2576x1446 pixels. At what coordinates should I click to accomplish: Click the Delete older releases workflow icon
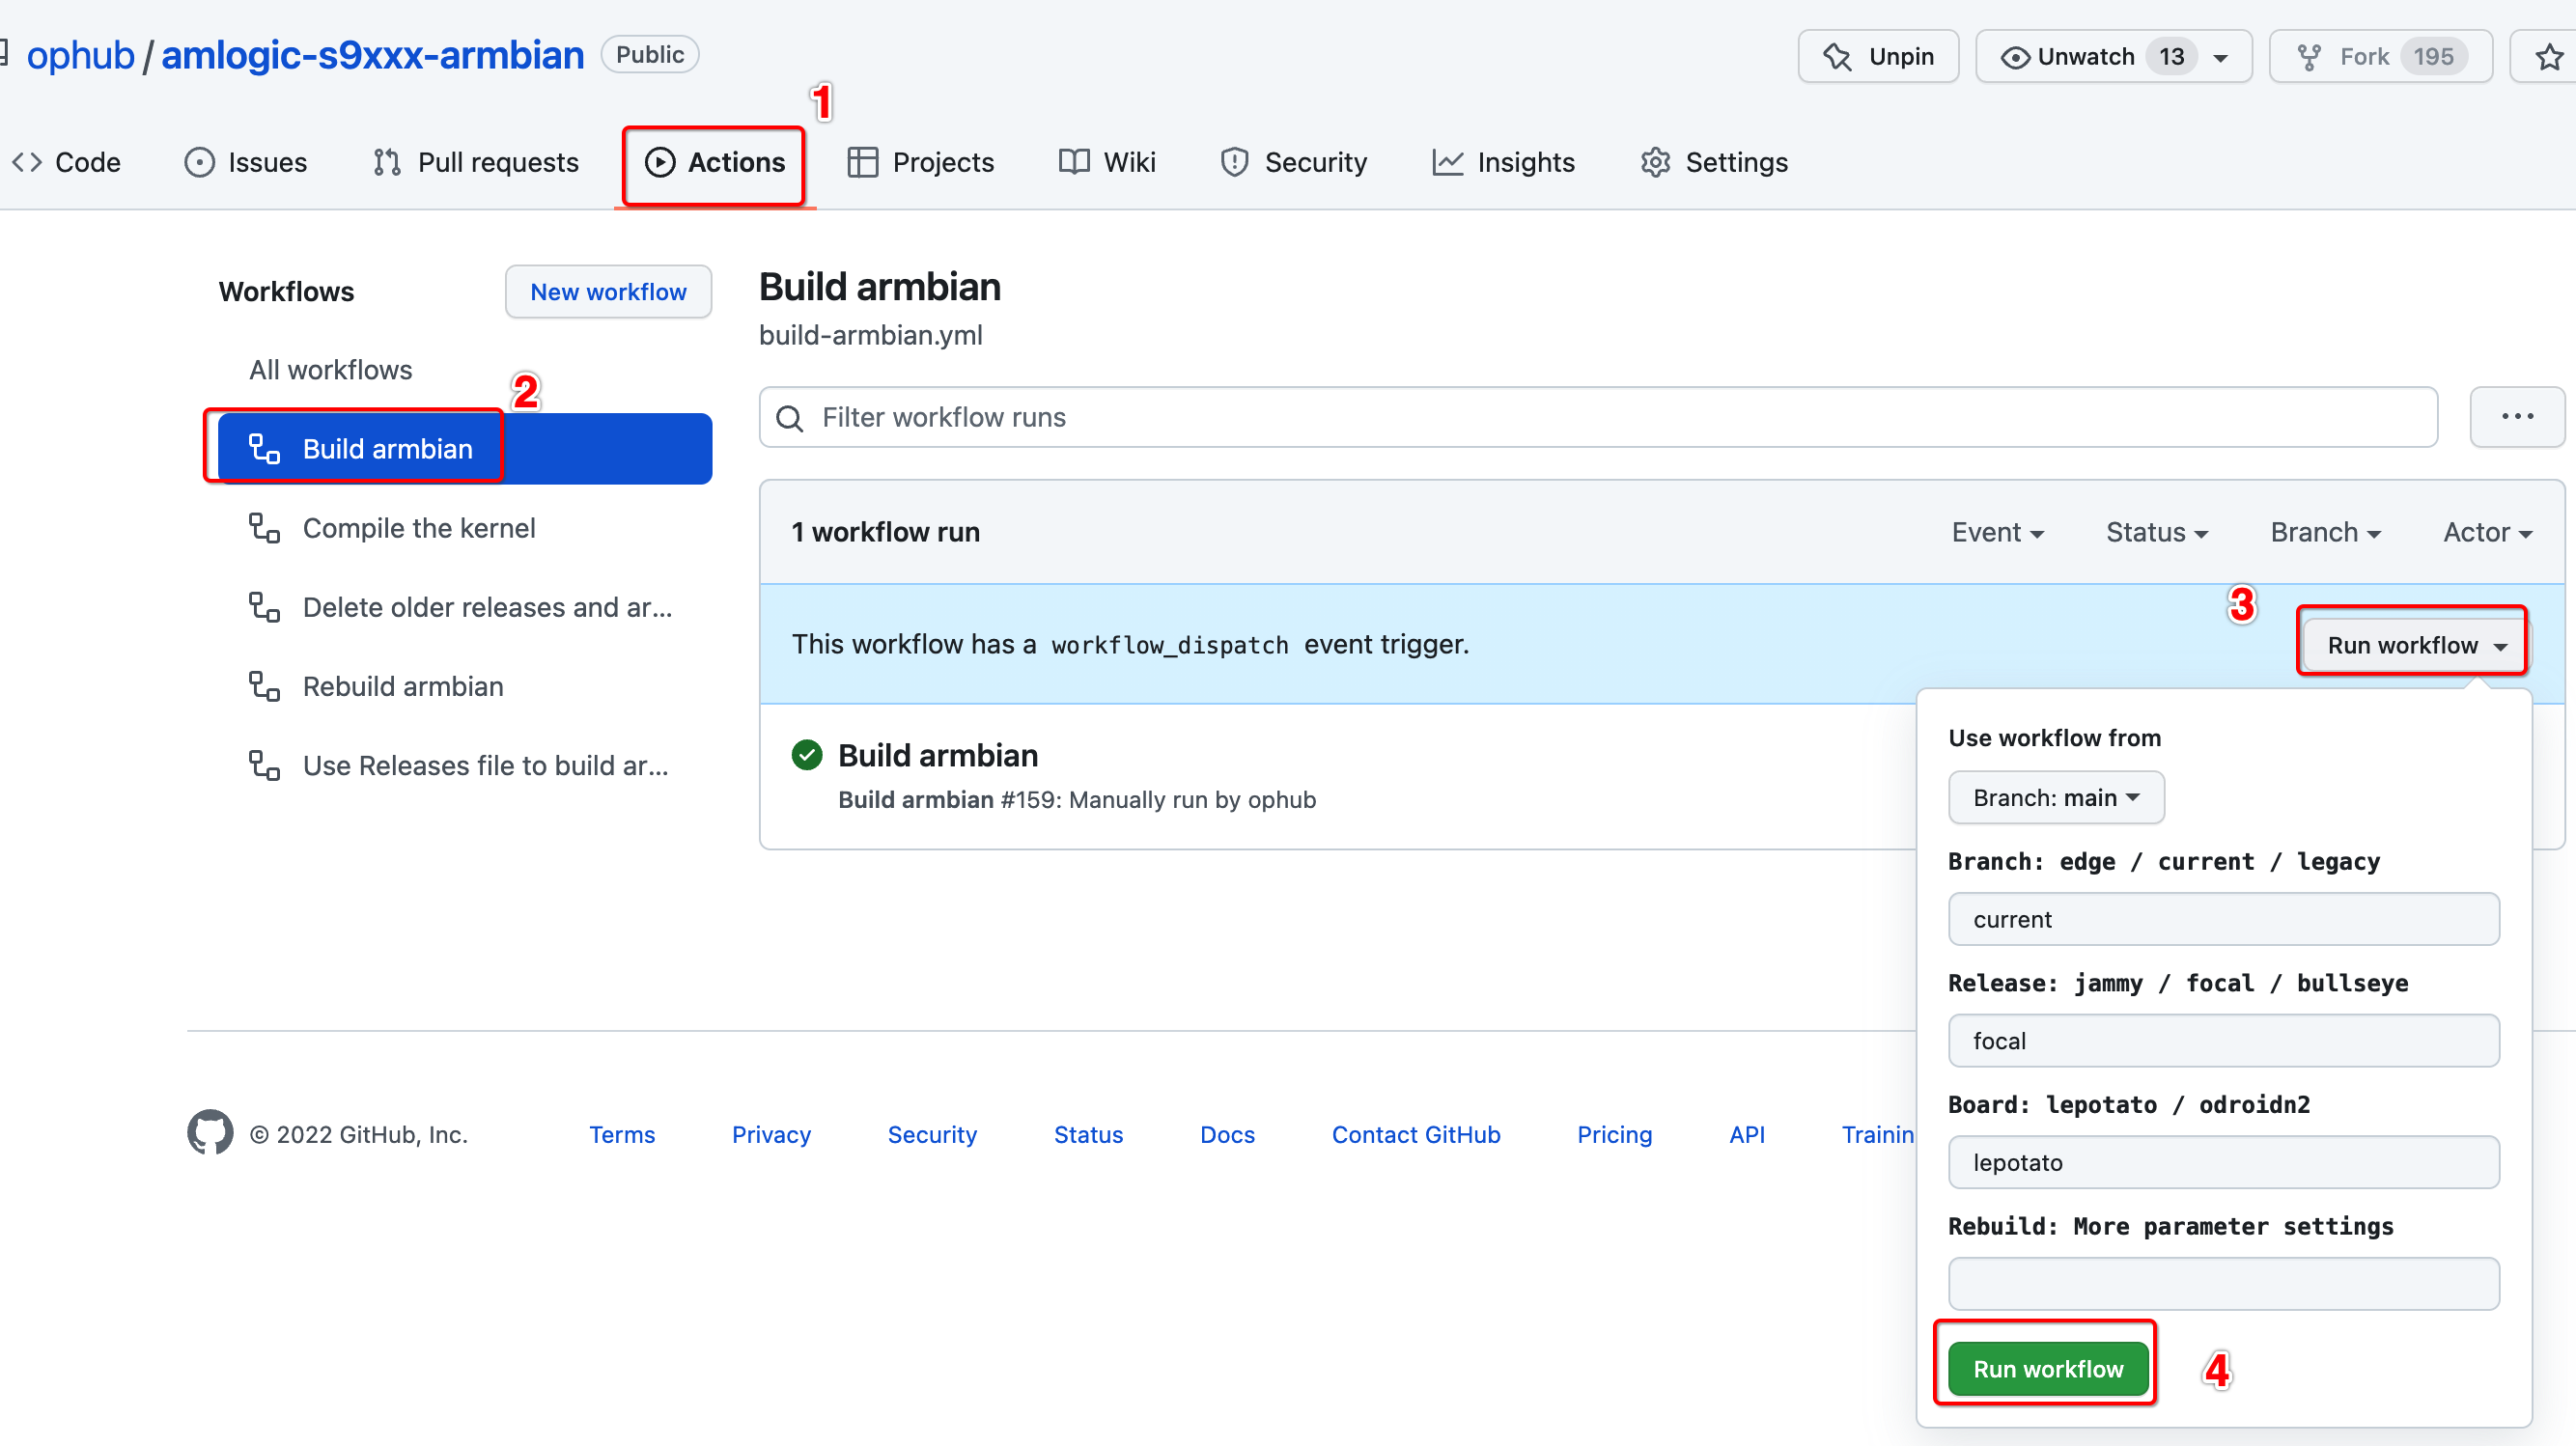pos(264,607)
